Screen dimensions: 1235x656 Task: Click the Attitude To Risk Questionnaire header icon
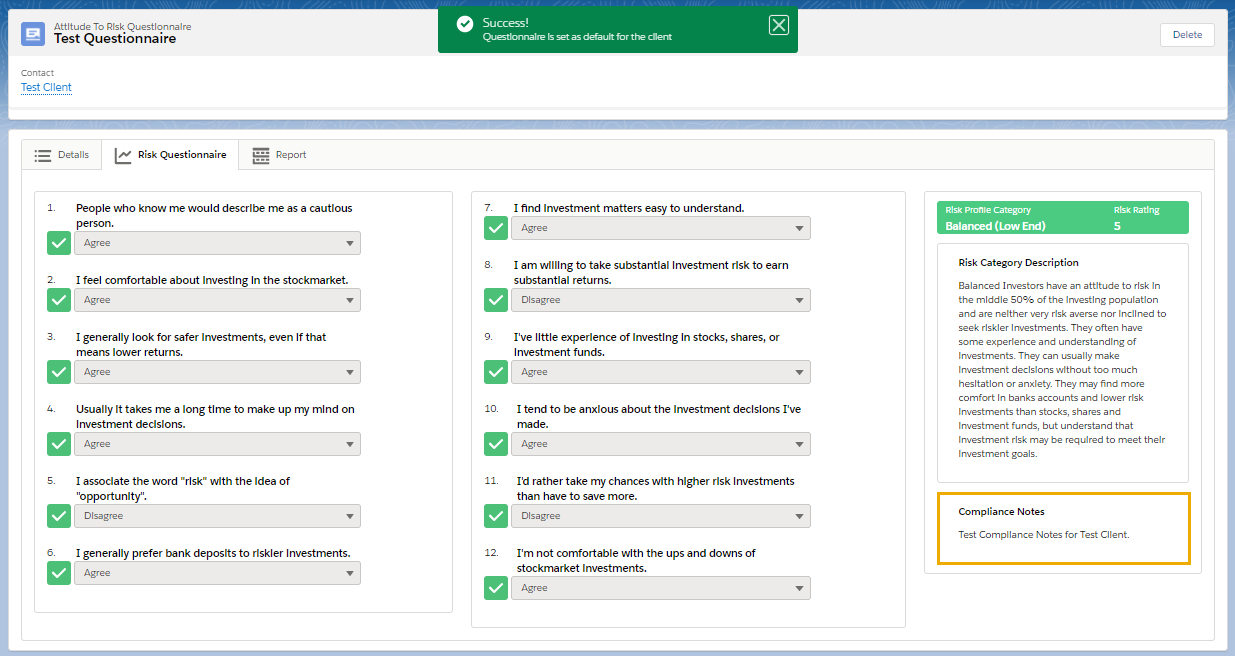[33, 34]
